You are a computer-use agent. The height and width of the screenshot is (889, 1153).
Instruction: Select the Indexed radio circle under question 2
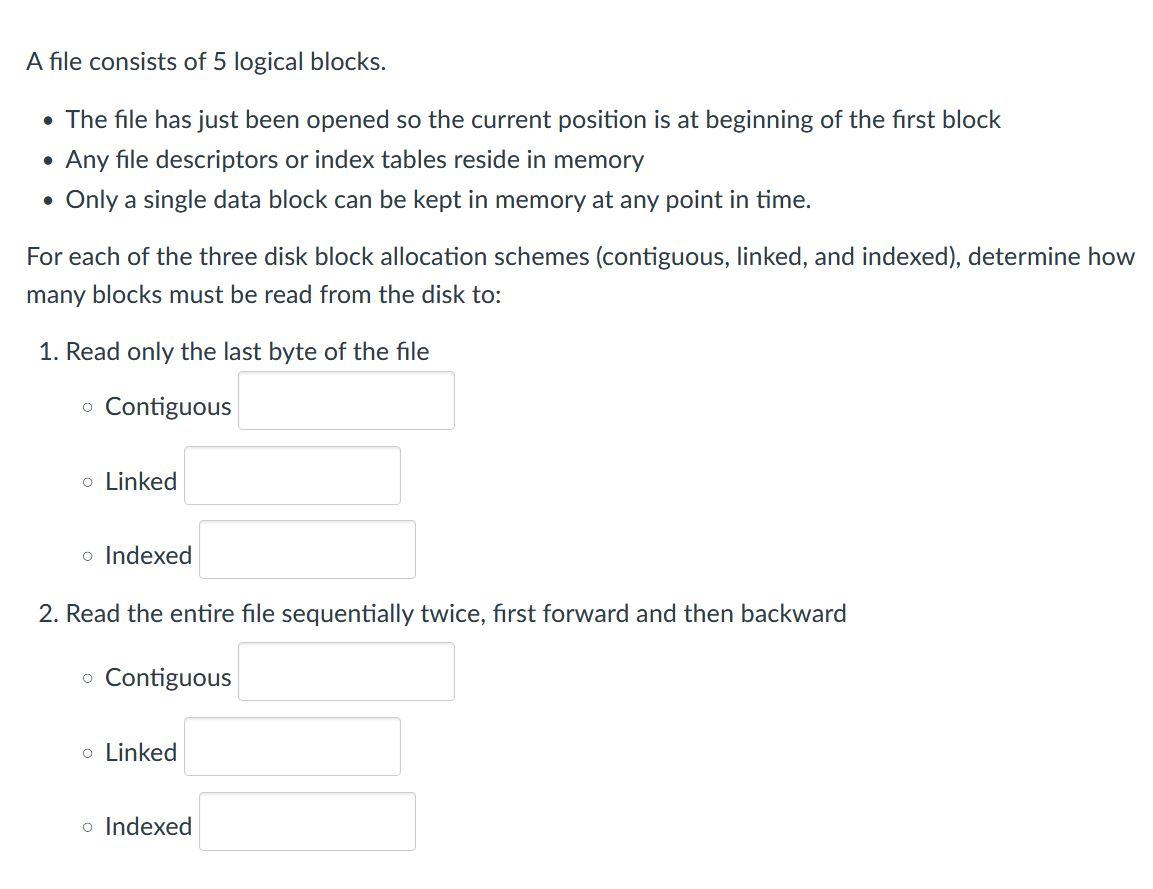click(87, 826)
